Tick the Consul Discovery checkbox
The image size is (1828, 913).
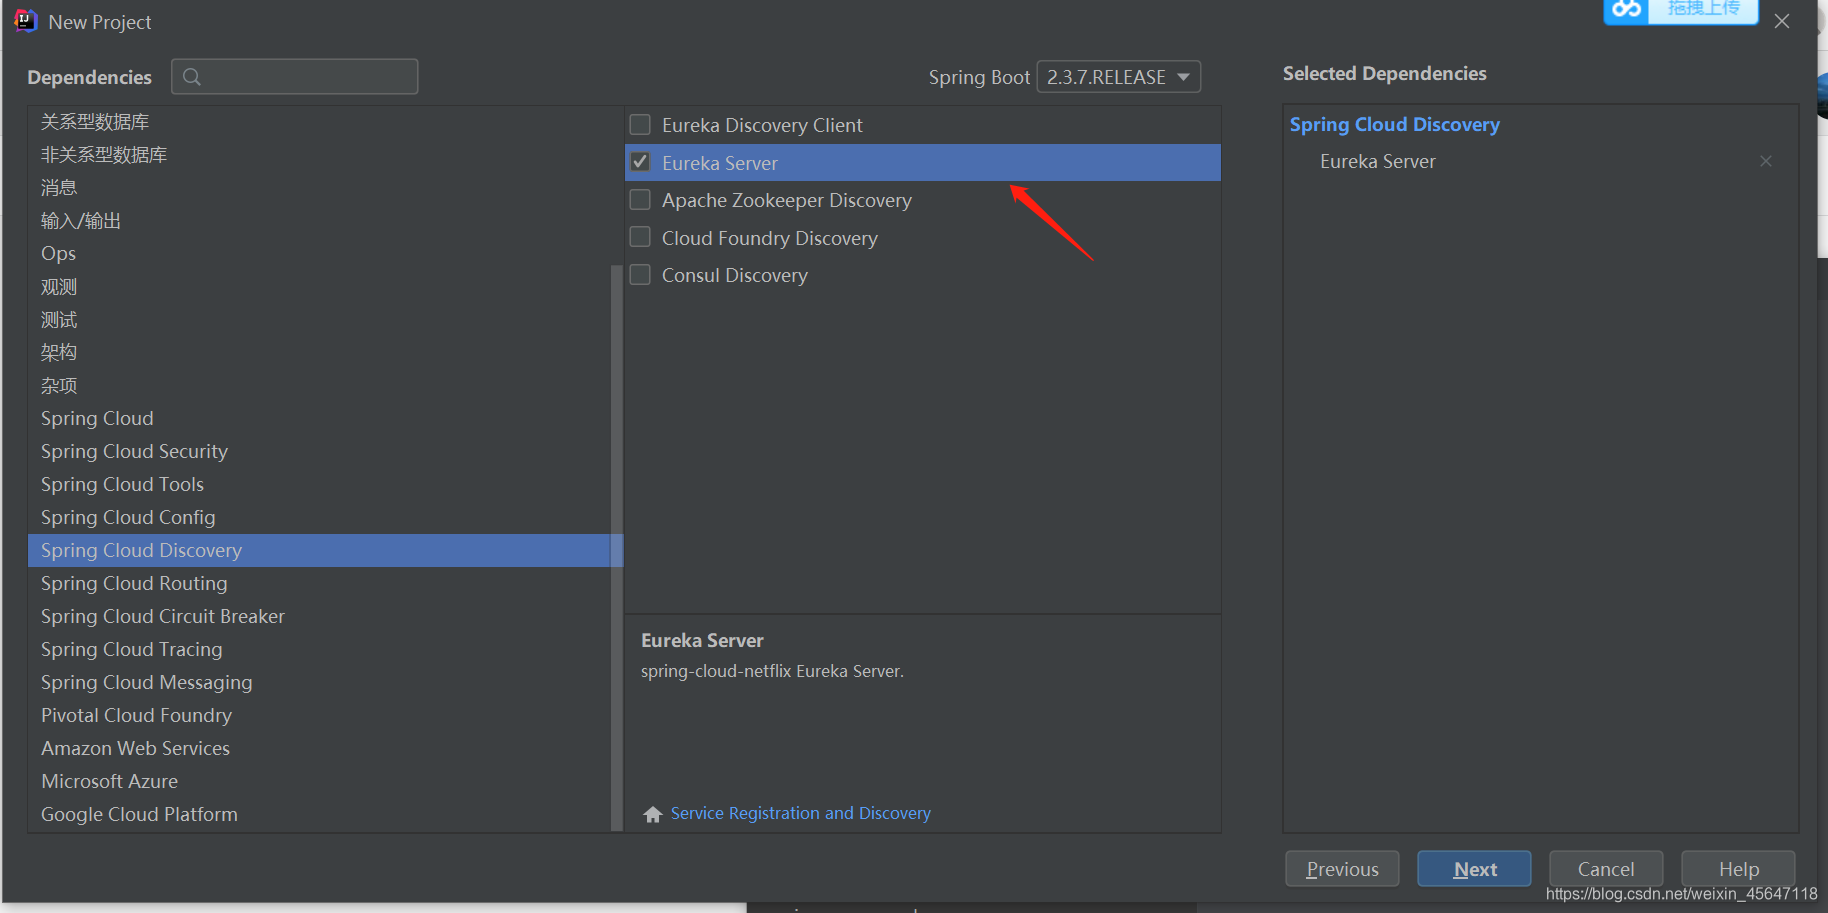(x=640, y=275)
